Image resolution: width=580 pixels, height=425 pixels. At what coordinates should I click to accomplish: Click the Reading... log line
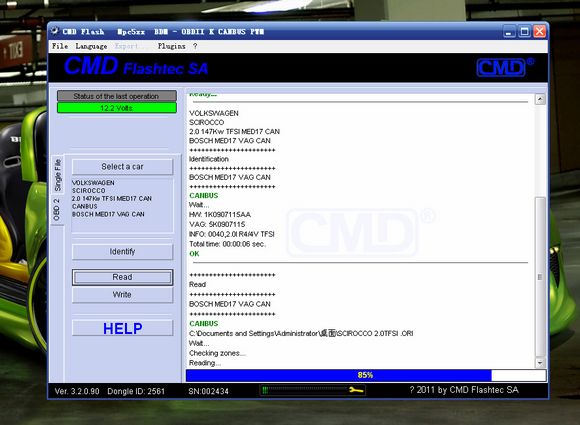click(x=205, y=363)
